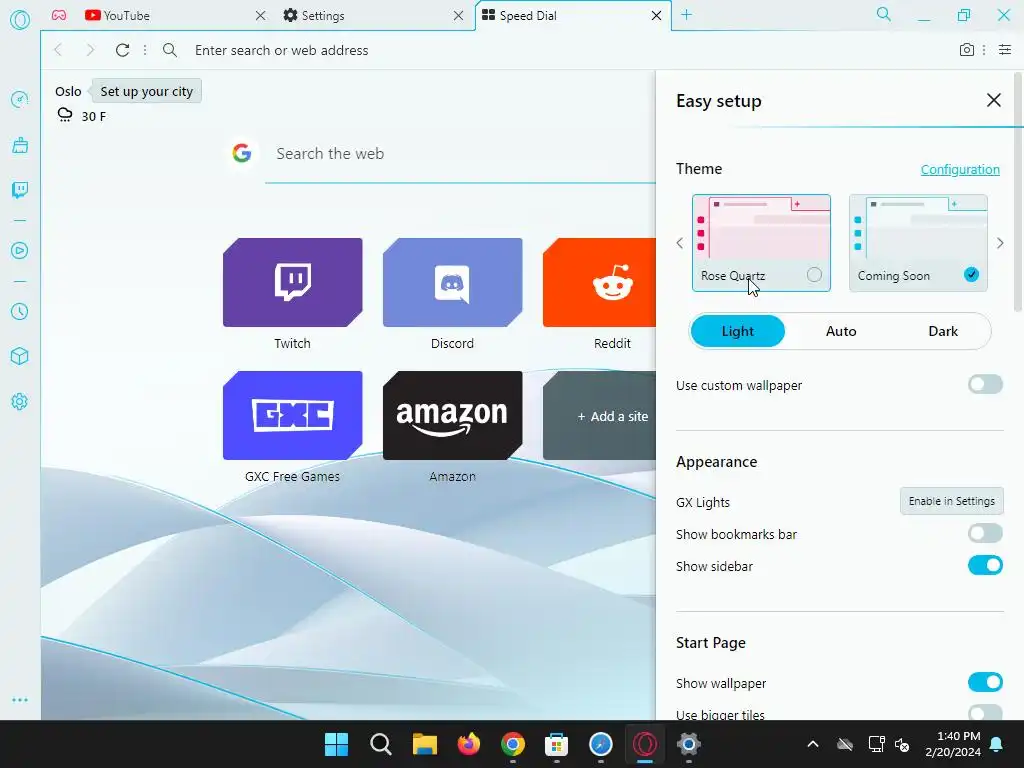The height and width of the screenshot is (768, 1024).
Task: Open the Amazon speed dial tile
Action: pos(453,415)
